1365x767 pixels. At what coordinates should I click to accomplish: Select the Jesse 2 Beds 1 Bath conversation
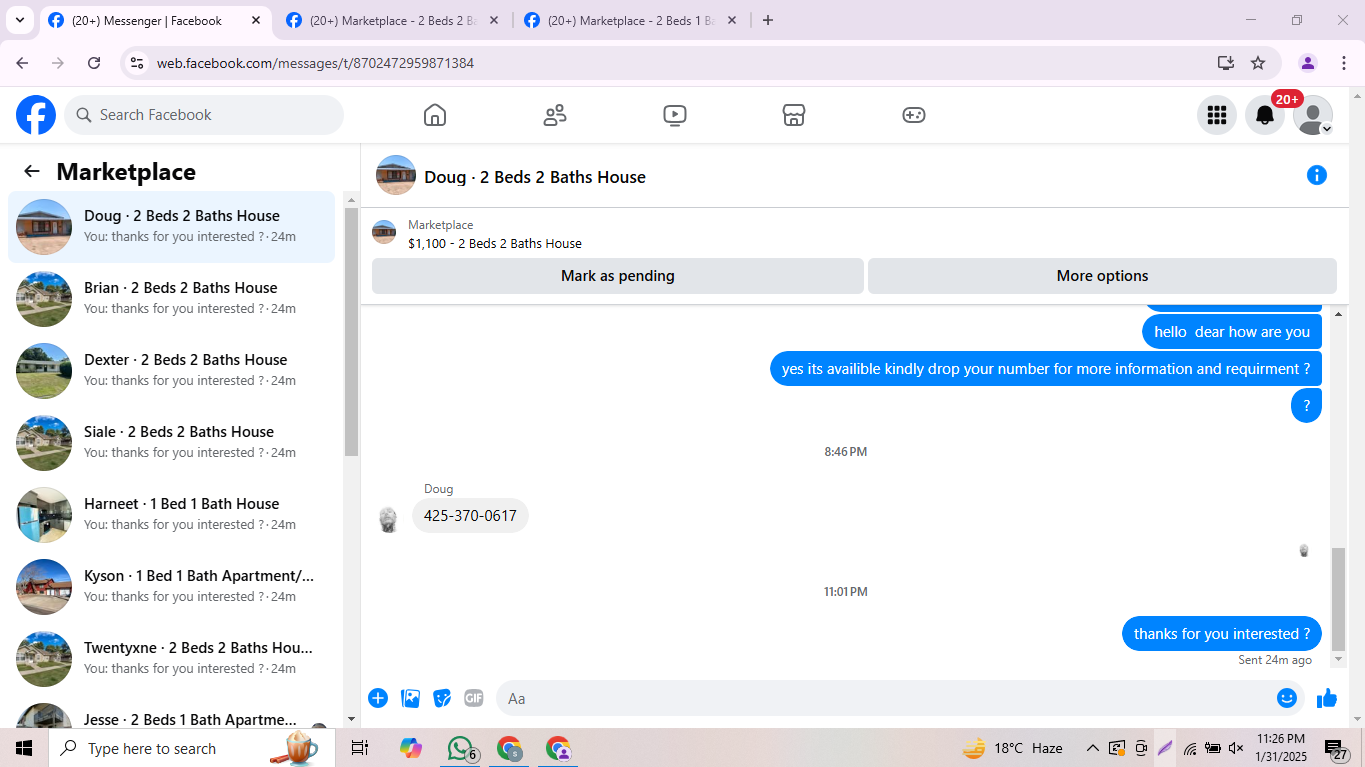tap(171, 713)
